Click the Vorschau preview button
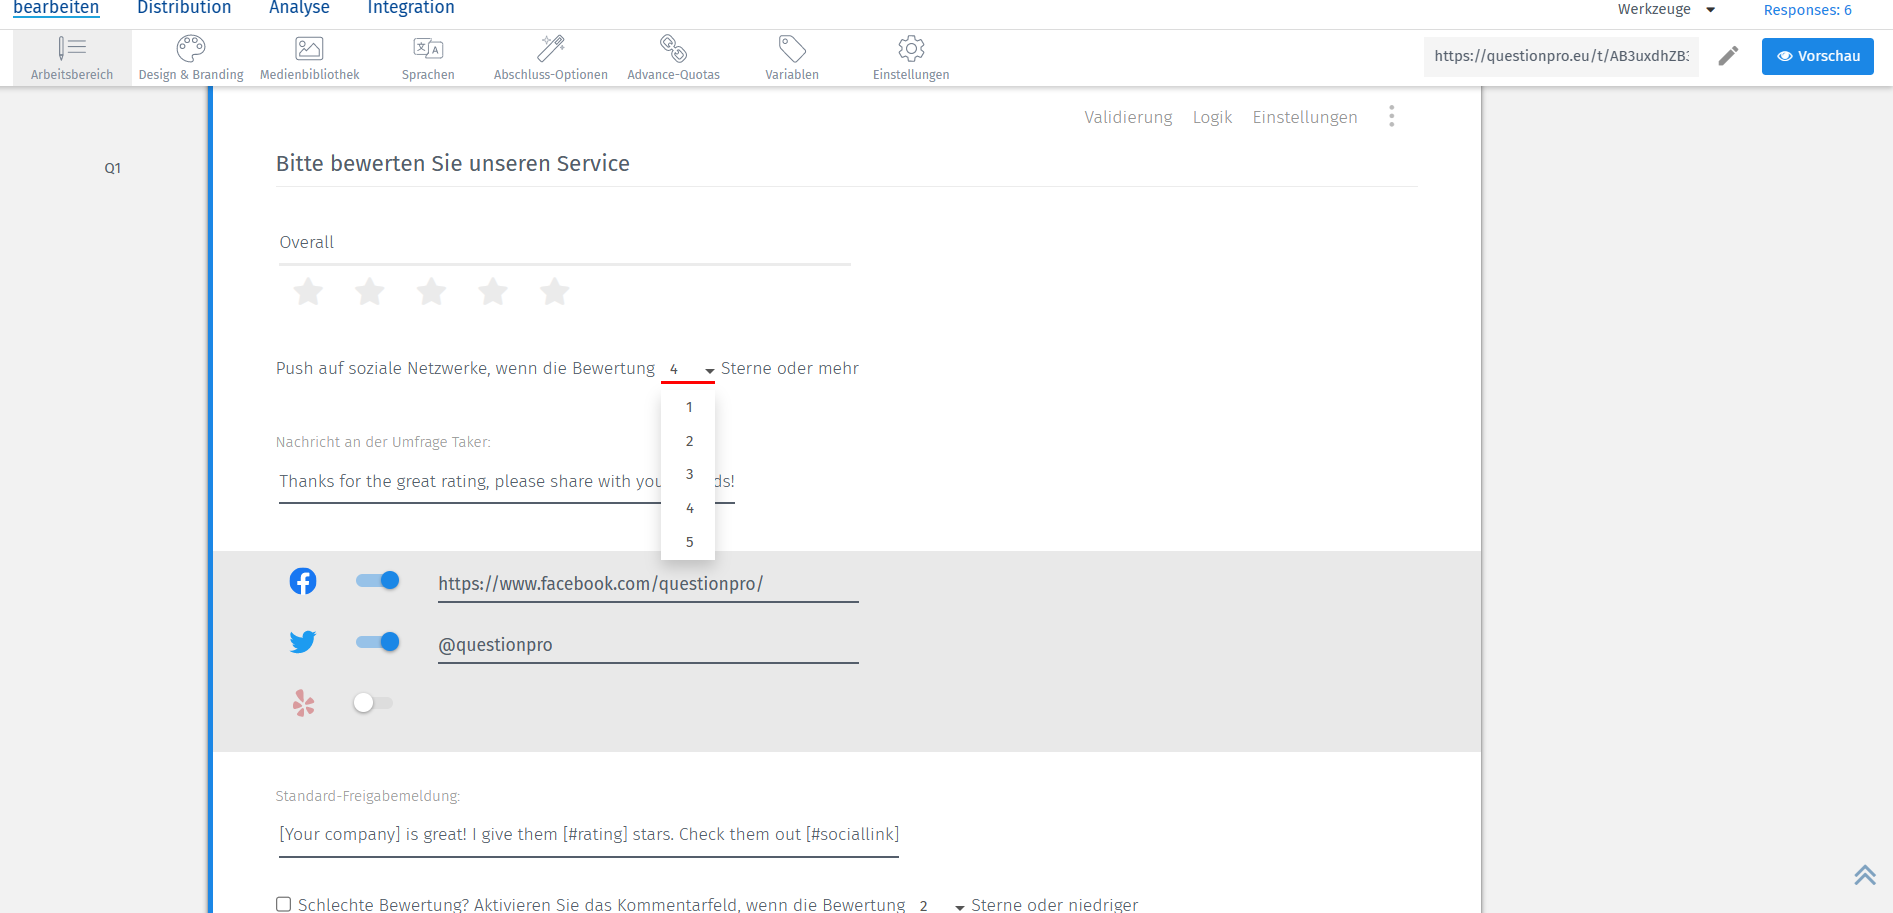The image size is (1893, 913). 1817,56
